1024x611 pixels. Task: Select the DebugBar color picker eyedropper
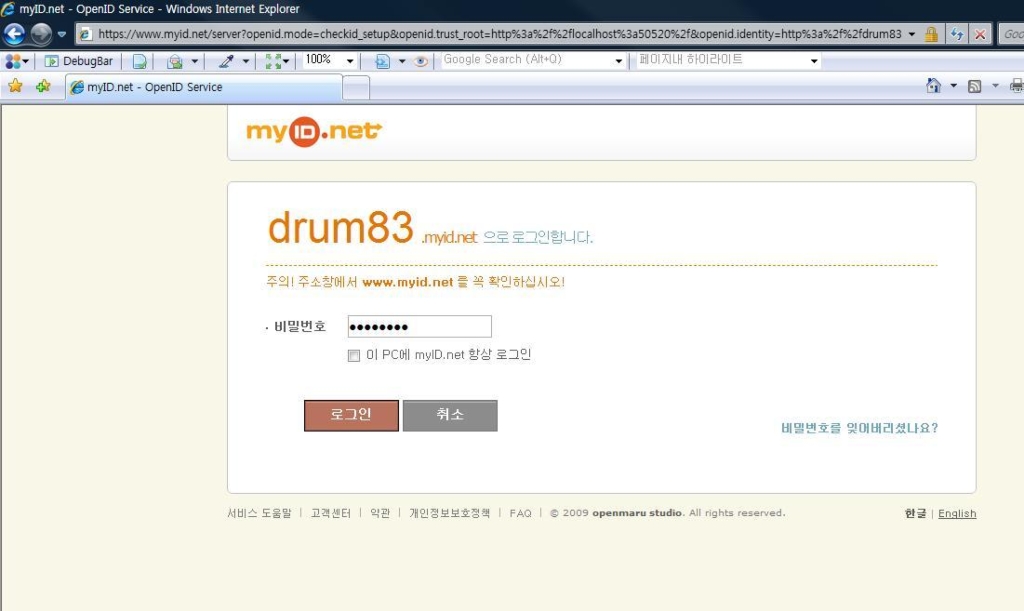click(x=226, y=61)
